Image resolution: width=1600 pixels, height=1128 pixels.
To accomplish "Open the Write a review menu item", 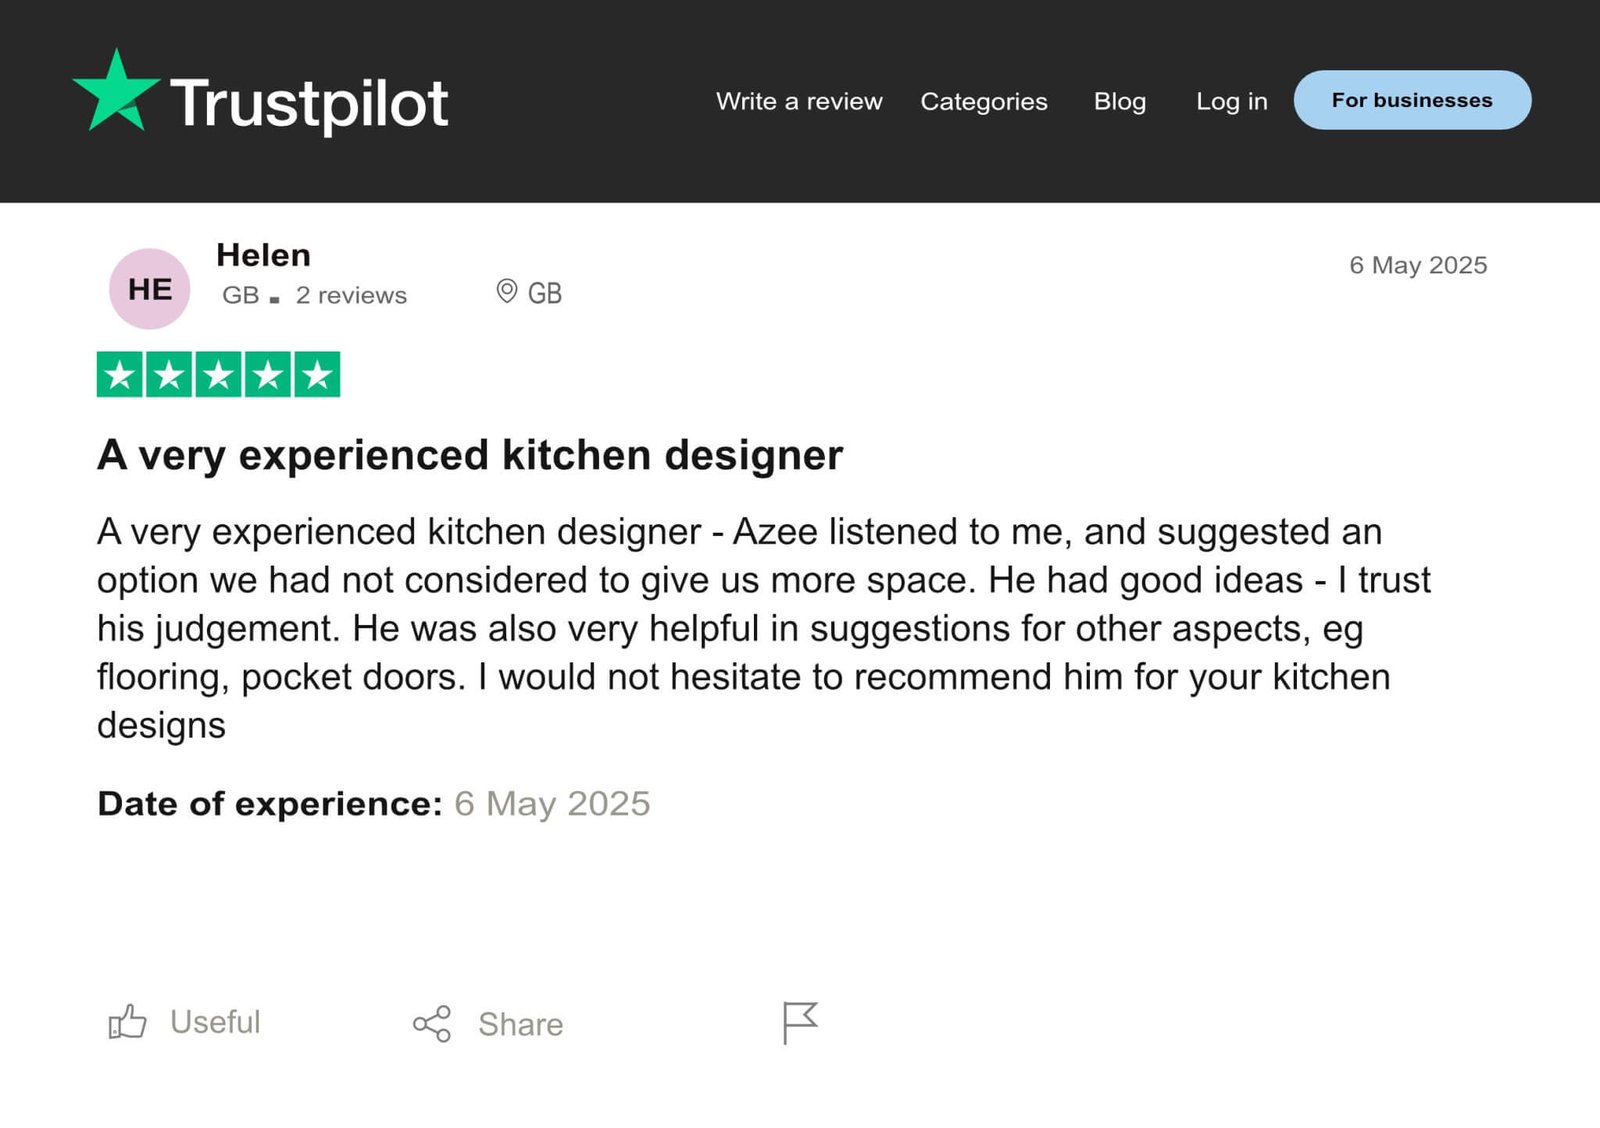I will coord(799,101).
